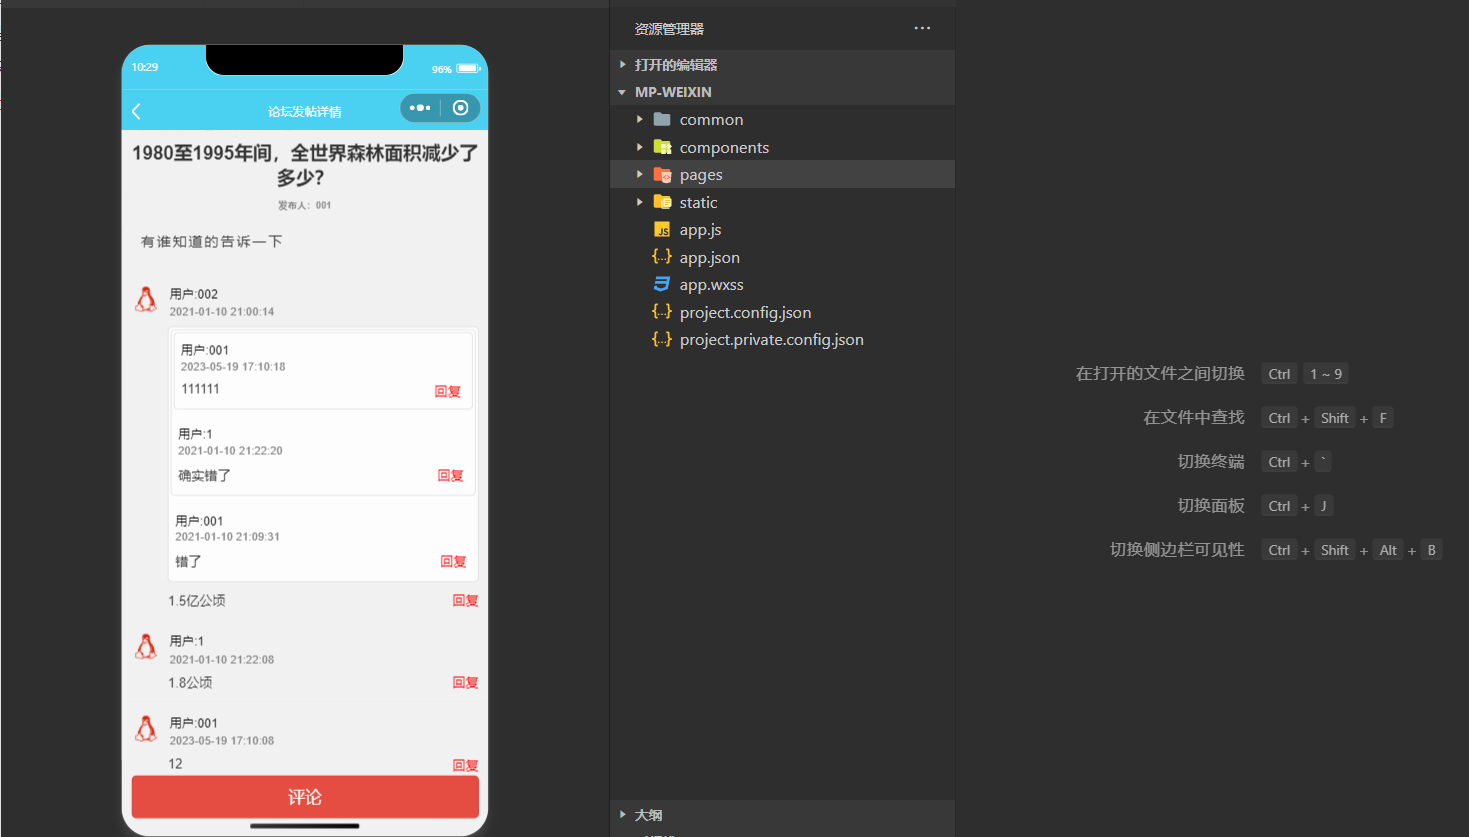Viewport: 1469px width, 837px height.
Task: Click the 切换侧边栏可见性 shortcut hint
Action: tap(1177, 549)
